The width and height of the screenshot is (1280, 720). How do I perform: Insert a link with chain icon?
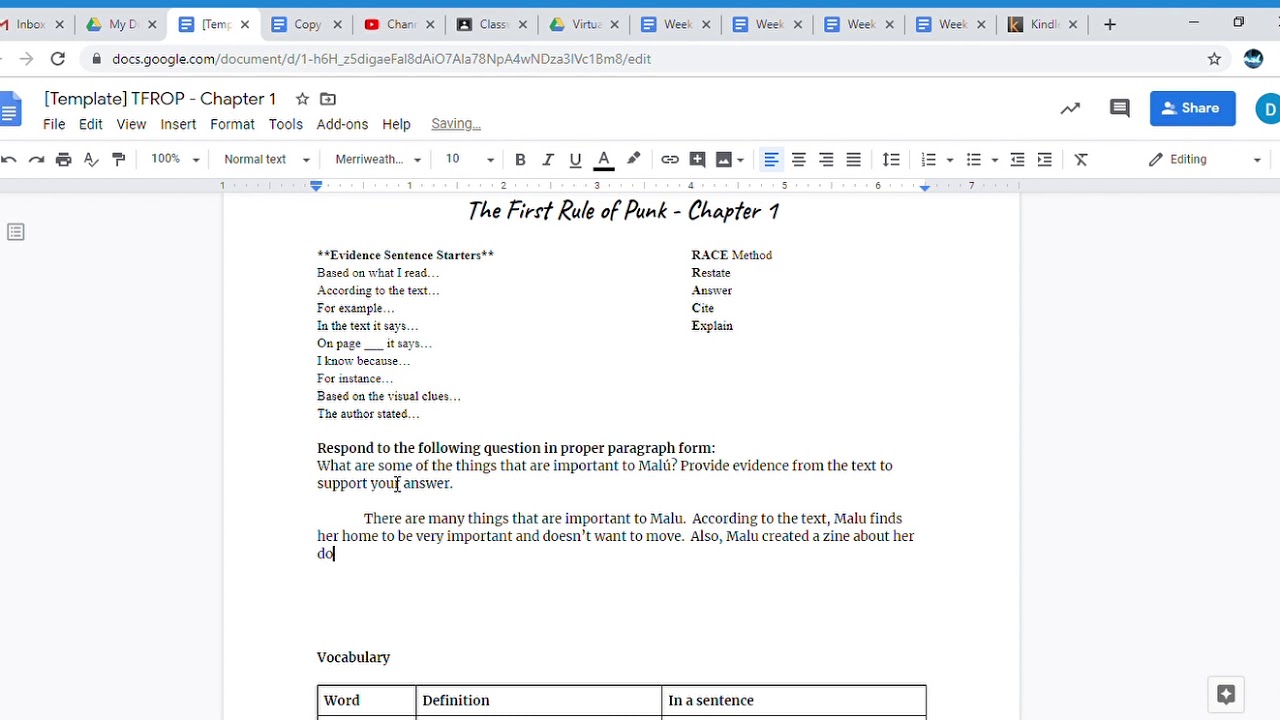[670, 159]
